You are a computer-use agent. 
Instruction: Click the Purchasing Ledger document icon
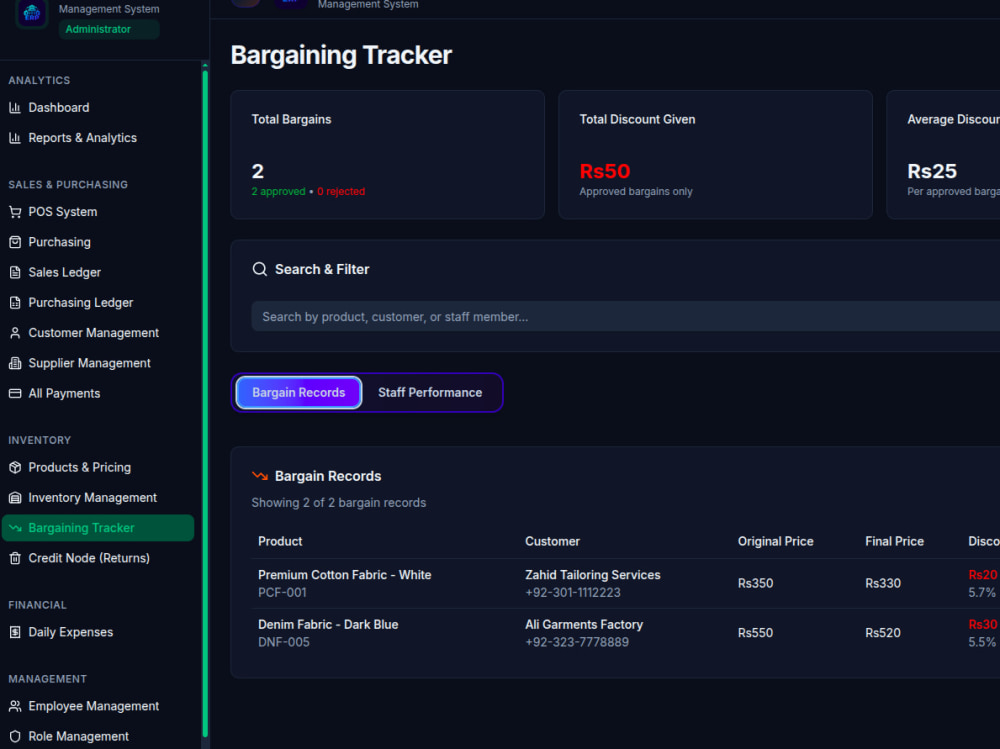point(15,302)
